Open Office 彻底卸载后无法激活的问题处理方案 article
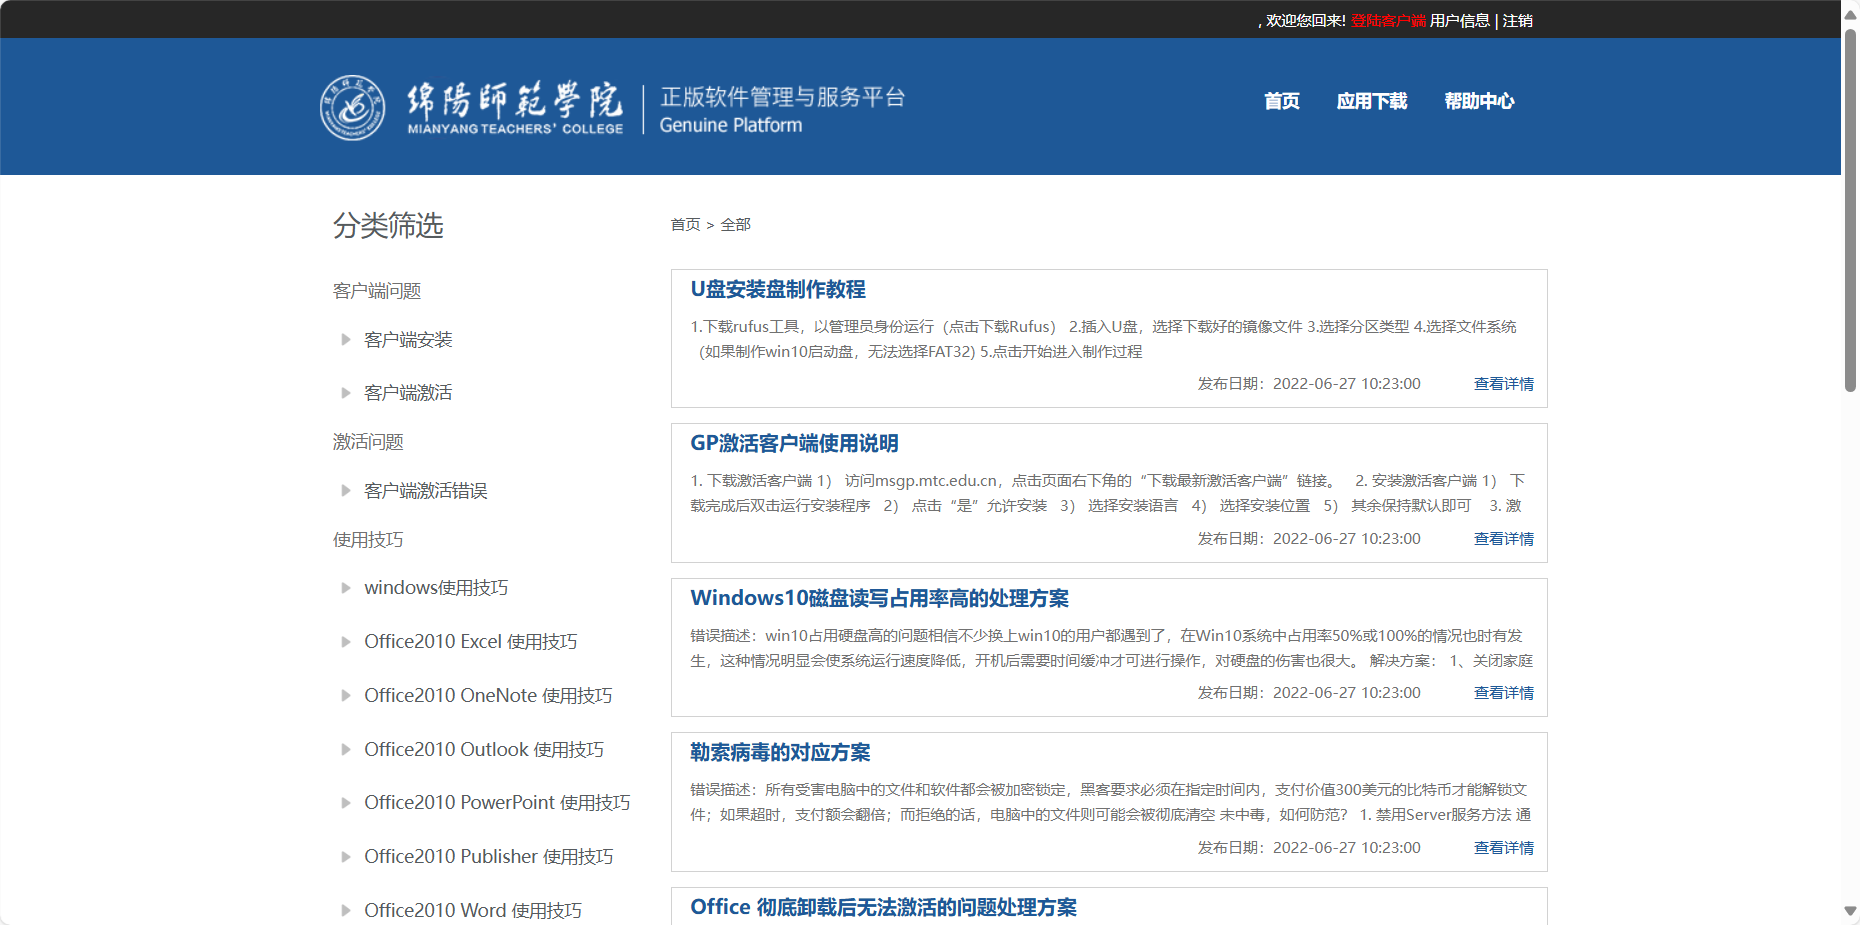 (x=884, y=908)
